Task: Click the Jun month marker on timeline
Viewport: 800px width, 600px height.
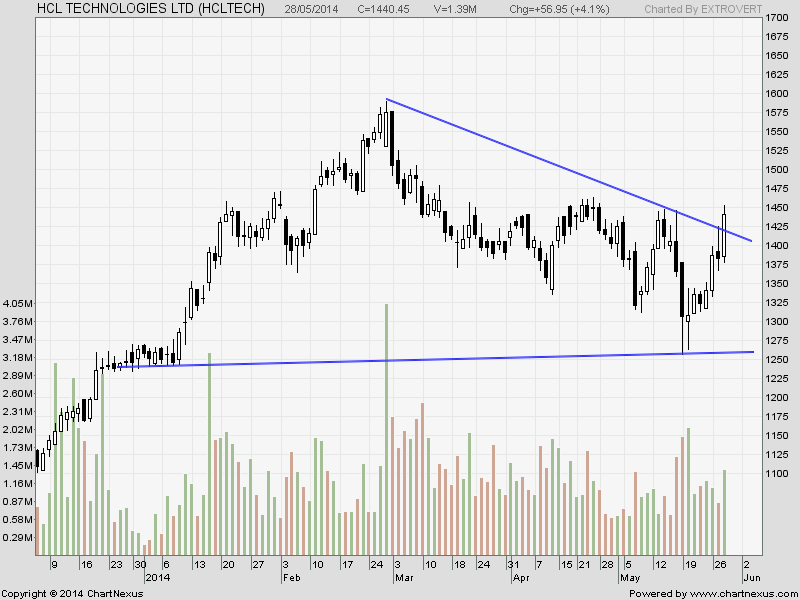Action: (x=750, y=578)
